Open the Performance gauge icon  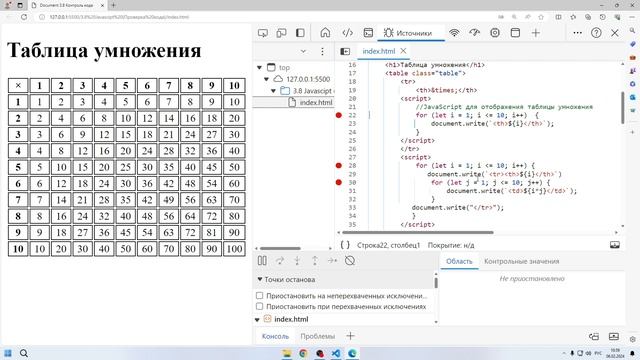pos(474,33)
